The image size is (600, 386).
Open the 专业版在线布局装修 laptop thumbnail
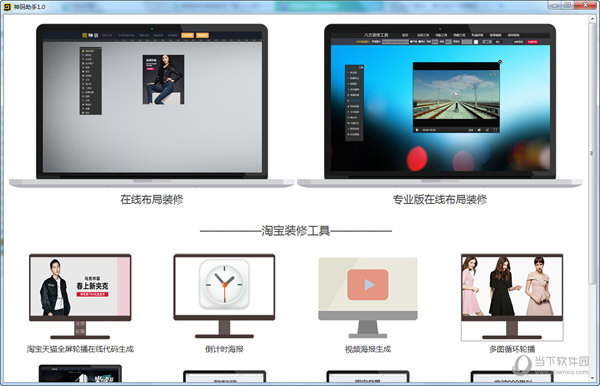point(440,106)
